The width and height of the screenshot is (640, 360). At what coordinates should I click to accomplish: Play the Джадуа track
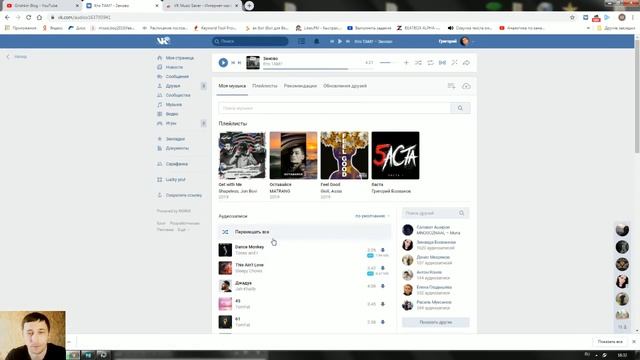pyautogui.click(x=225, y=286)
